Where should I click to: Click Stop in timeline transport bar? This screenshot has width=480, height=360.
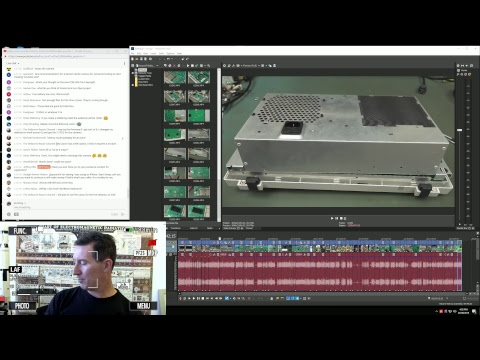tap(203, 298)
